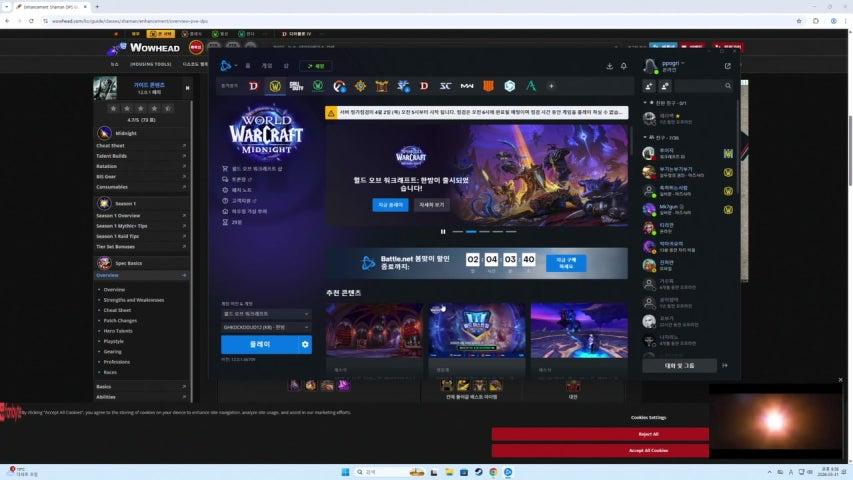853x480 pixels.
Task: Open the ppogri profile status dropdown
Action: (x=673, y=63)
